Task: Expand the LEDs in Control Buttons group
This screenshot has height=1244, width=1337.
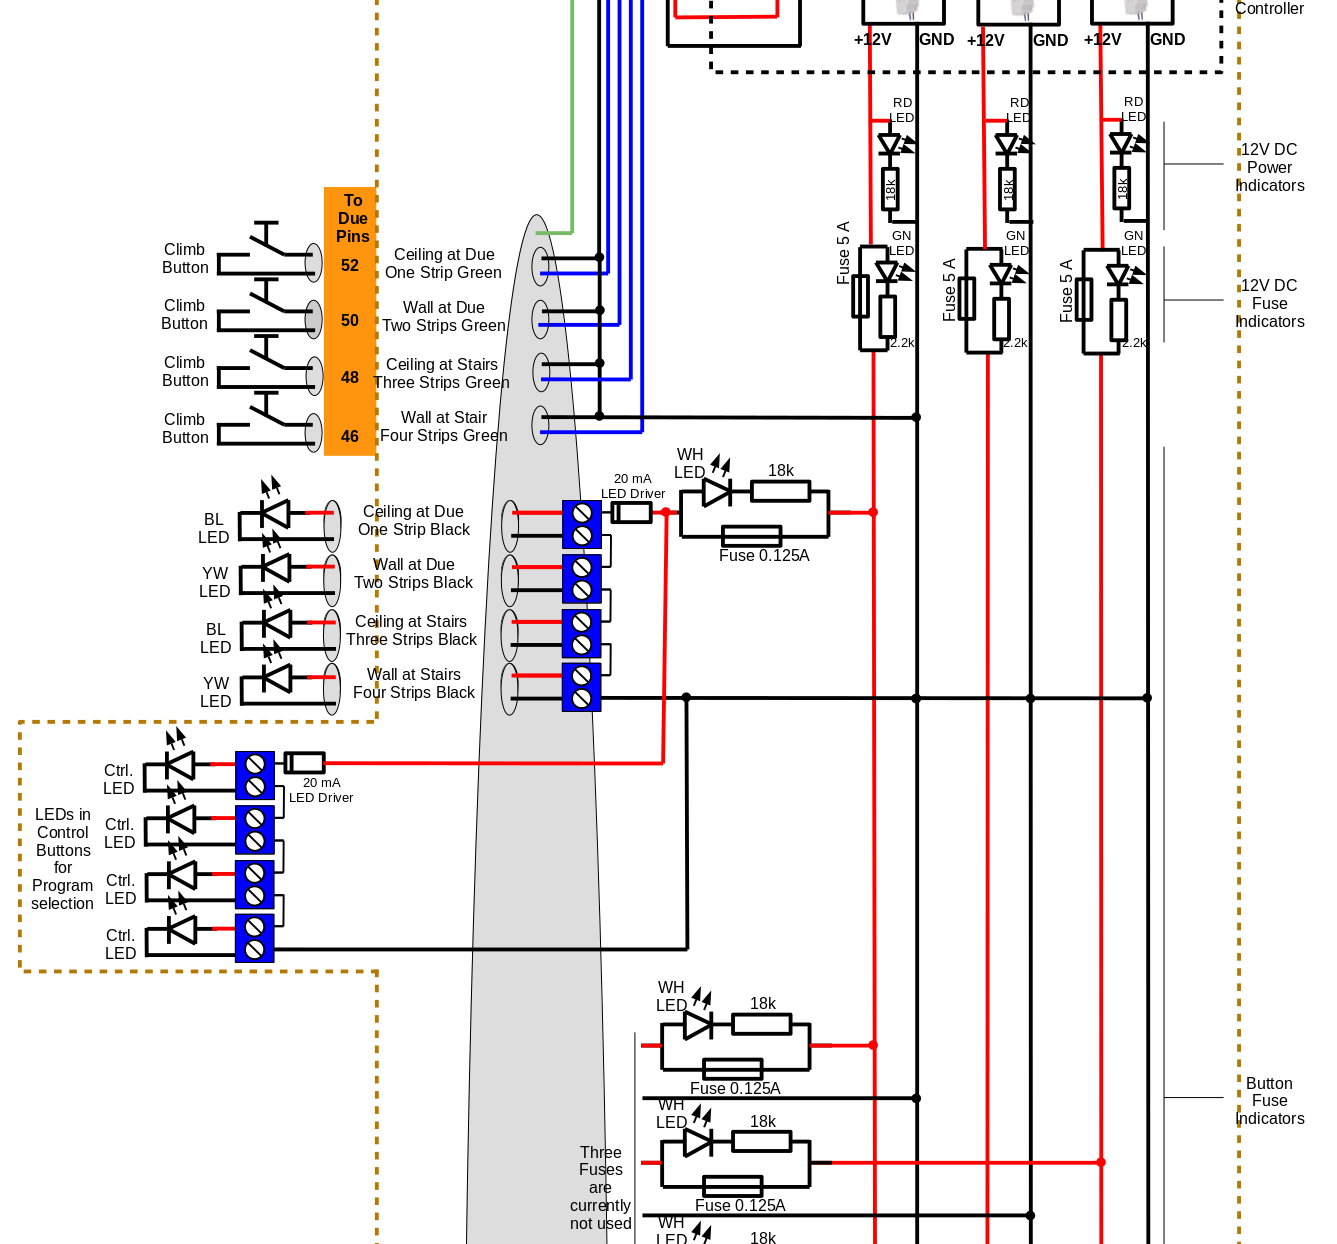Action: 63,860
